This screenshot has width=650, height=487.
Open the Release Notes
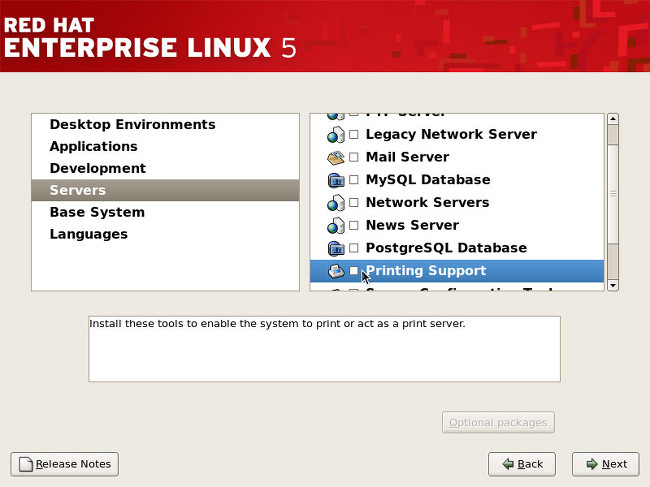pyautogui.click(x=65, y=464)
